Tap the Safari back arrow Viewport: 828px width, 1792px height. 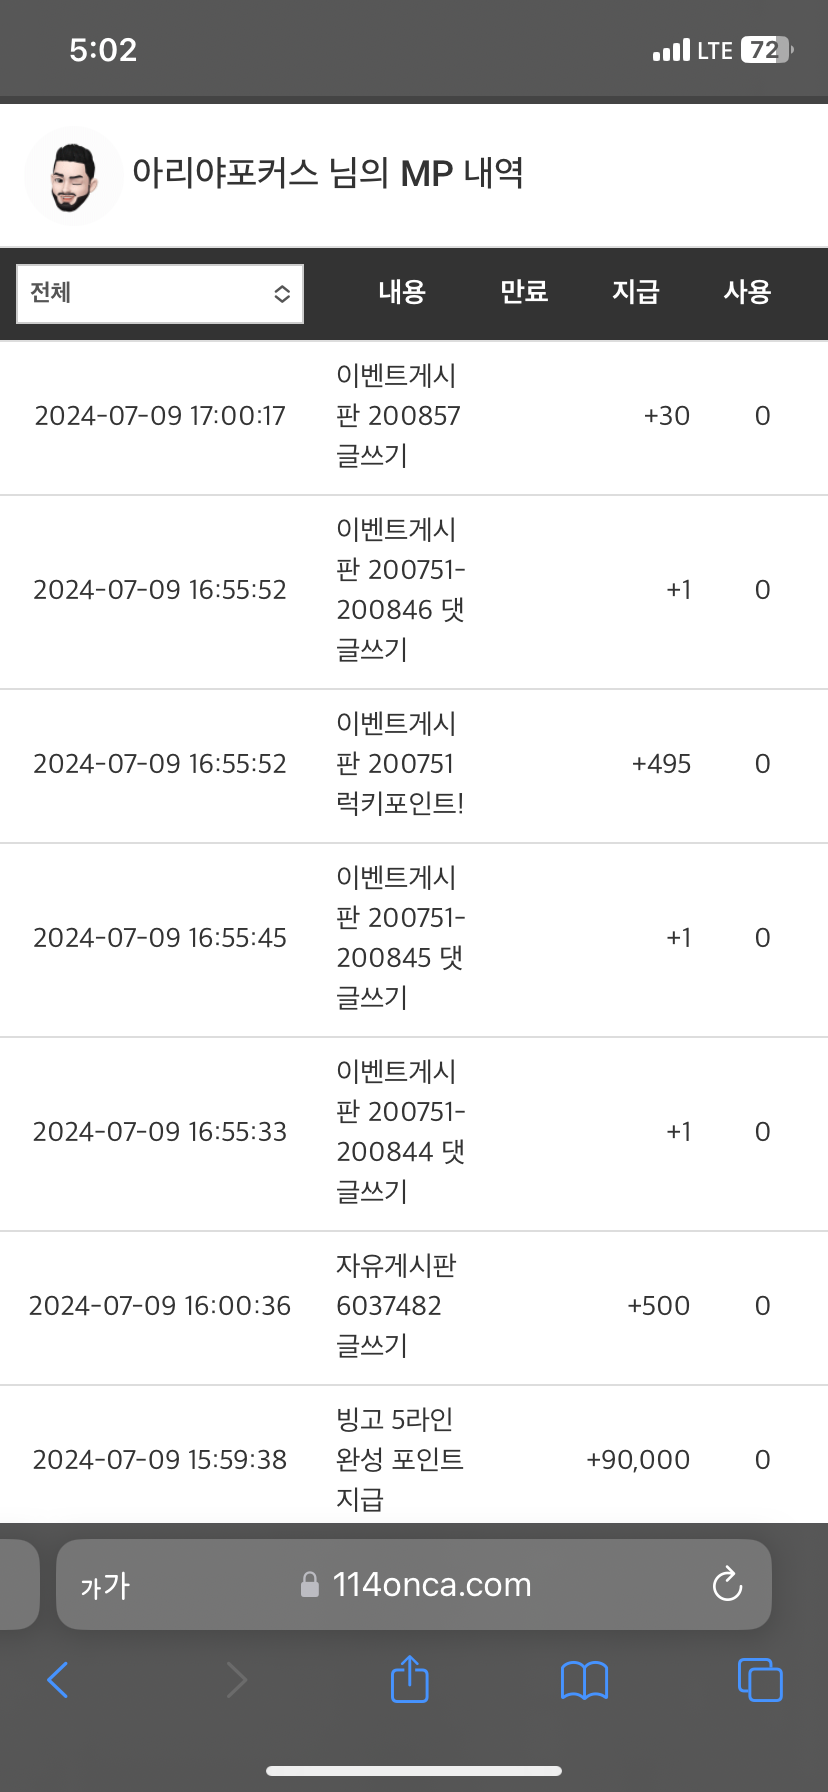pyautogui.click(x=58, y=1680)
